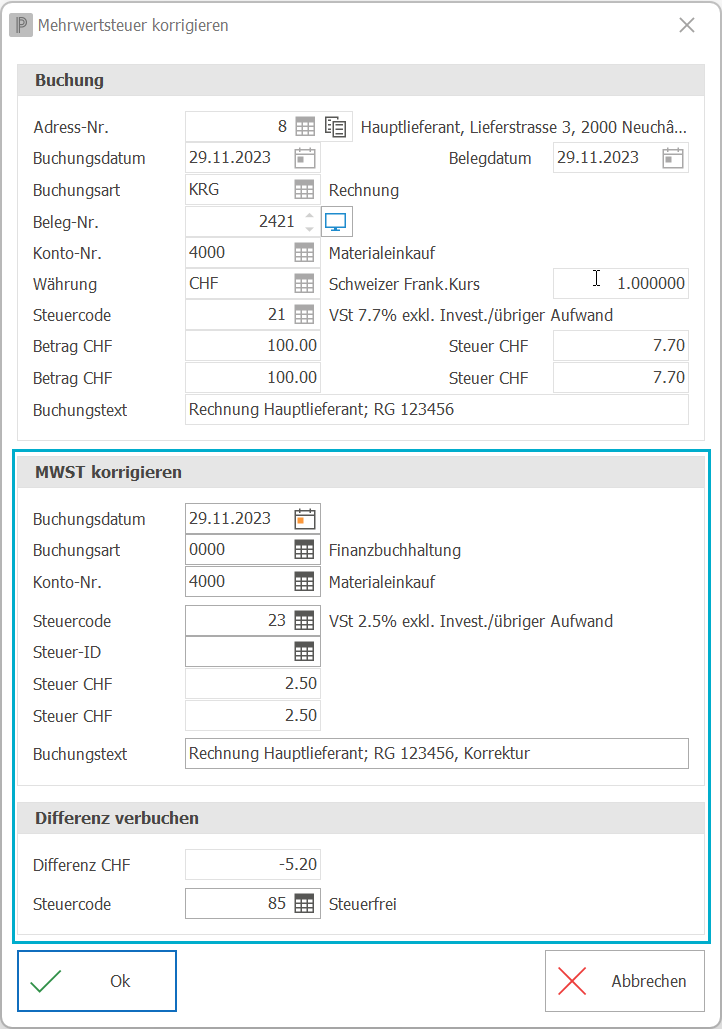The height and width of the screenshot is (1029, 722).
Task: Click the 'VSt 7.7% exkl. Invest./übriger Aufwand' text
Action: click(x=471, y=316)
